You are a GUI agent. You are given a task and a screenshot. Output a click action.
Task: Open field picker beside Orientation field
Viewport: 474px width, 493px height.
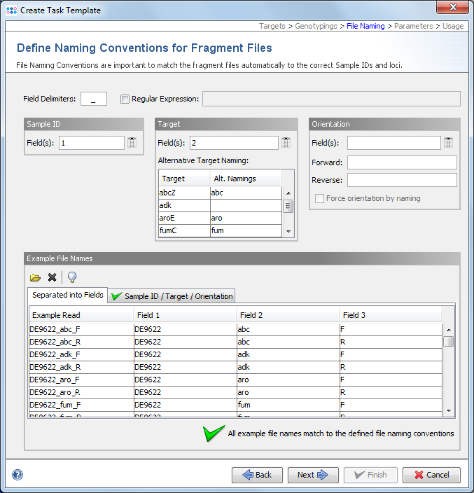(448, 143)
